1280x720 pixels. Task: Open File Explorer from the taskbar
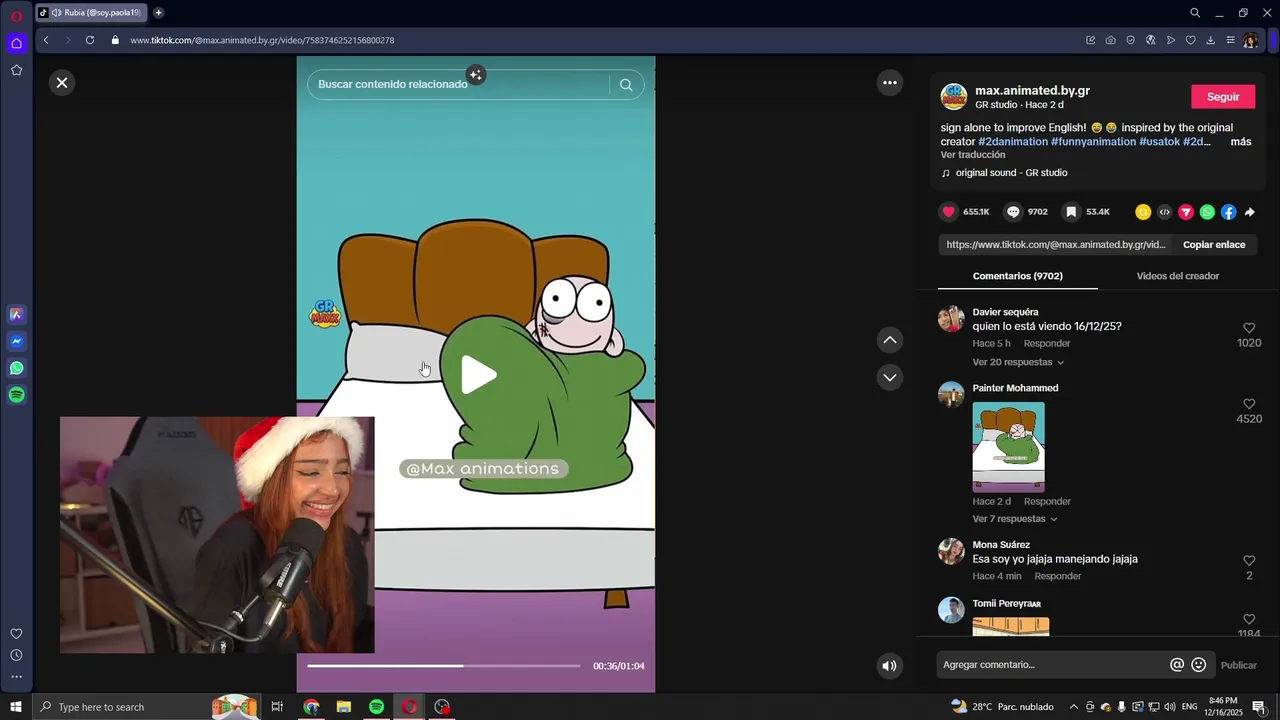[x=344, y=707]
